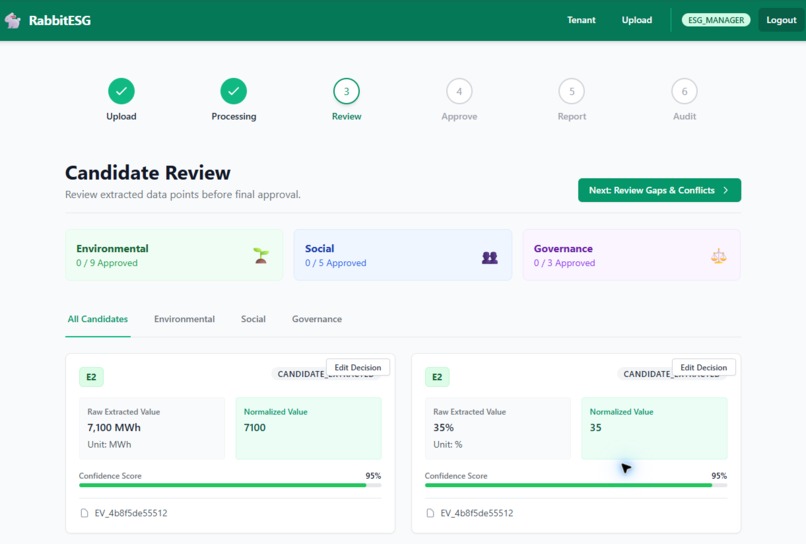806x544 pixels.
Task: Open the Environmental 0 / 9 Approved card
Action: (x=174, y=255)
